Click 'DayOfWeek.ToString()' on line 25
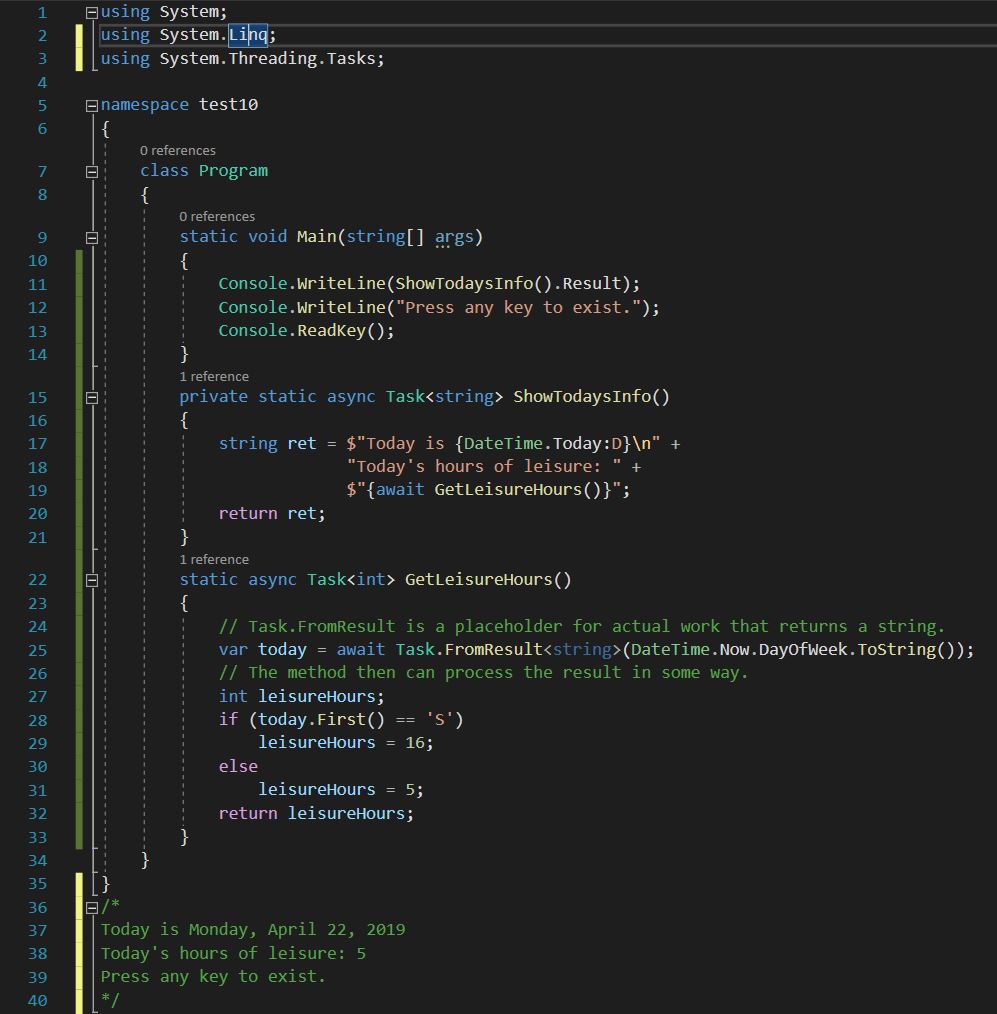Viewport: 997px width, 1014px height. pos(859,649)
